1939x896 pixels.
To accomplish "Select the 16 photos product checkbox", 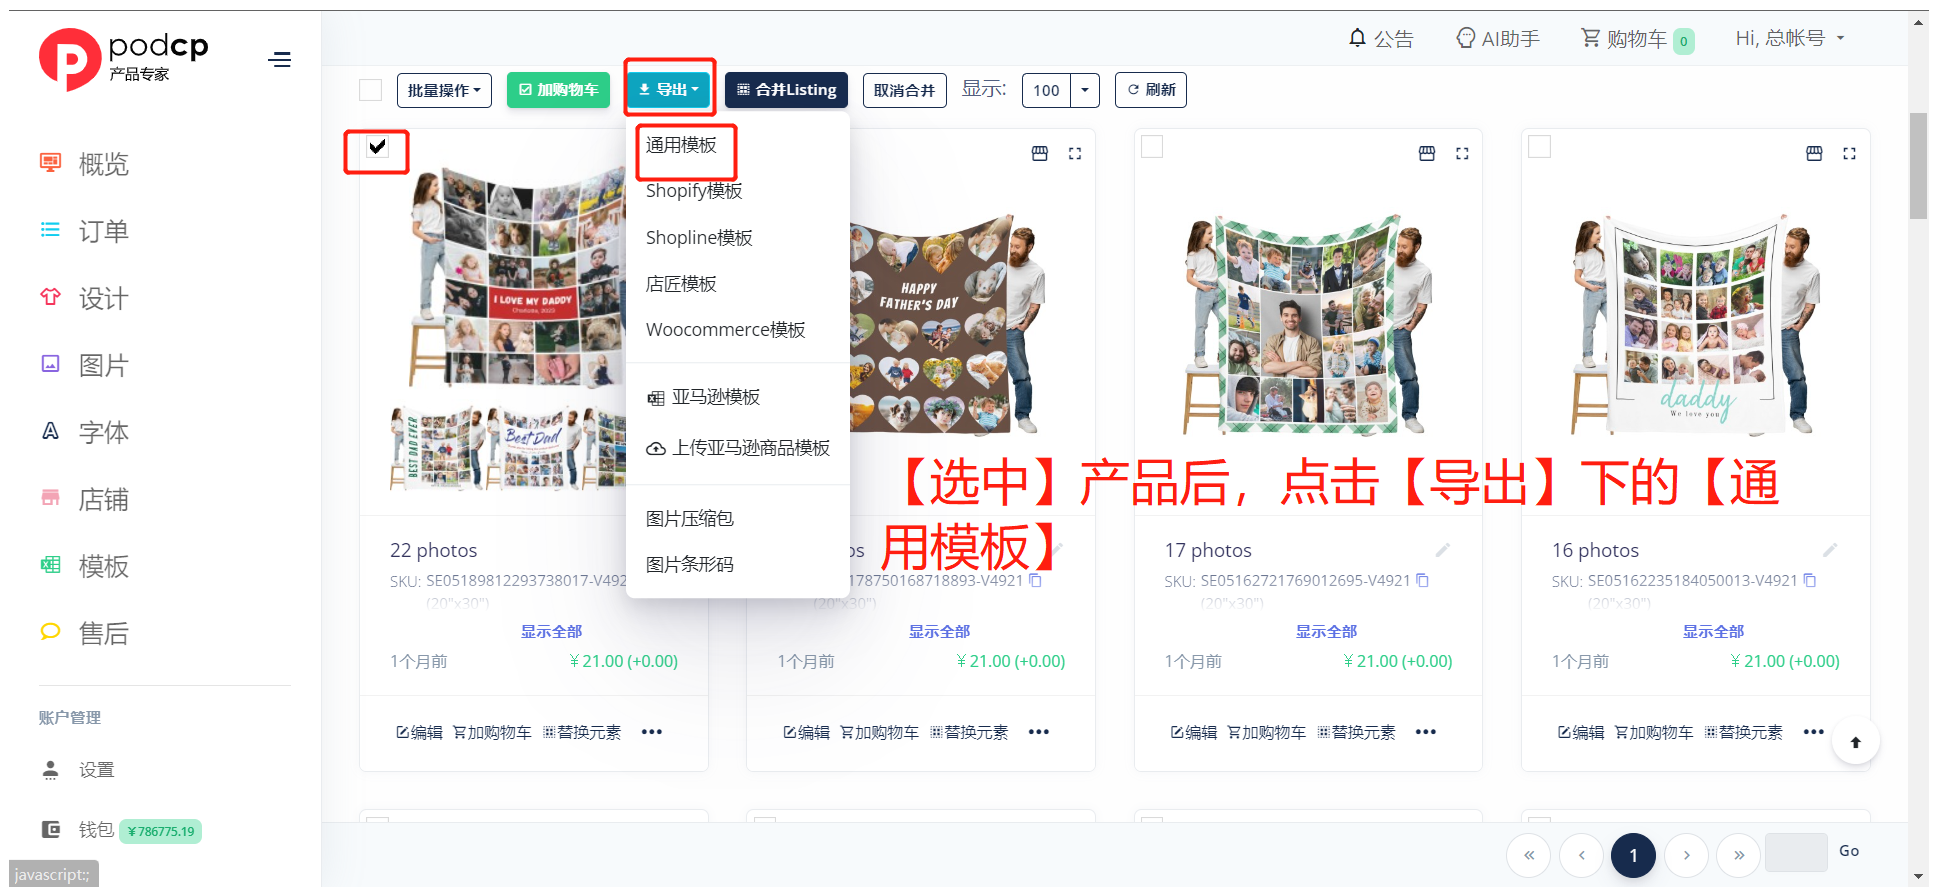I will 1540,147.
